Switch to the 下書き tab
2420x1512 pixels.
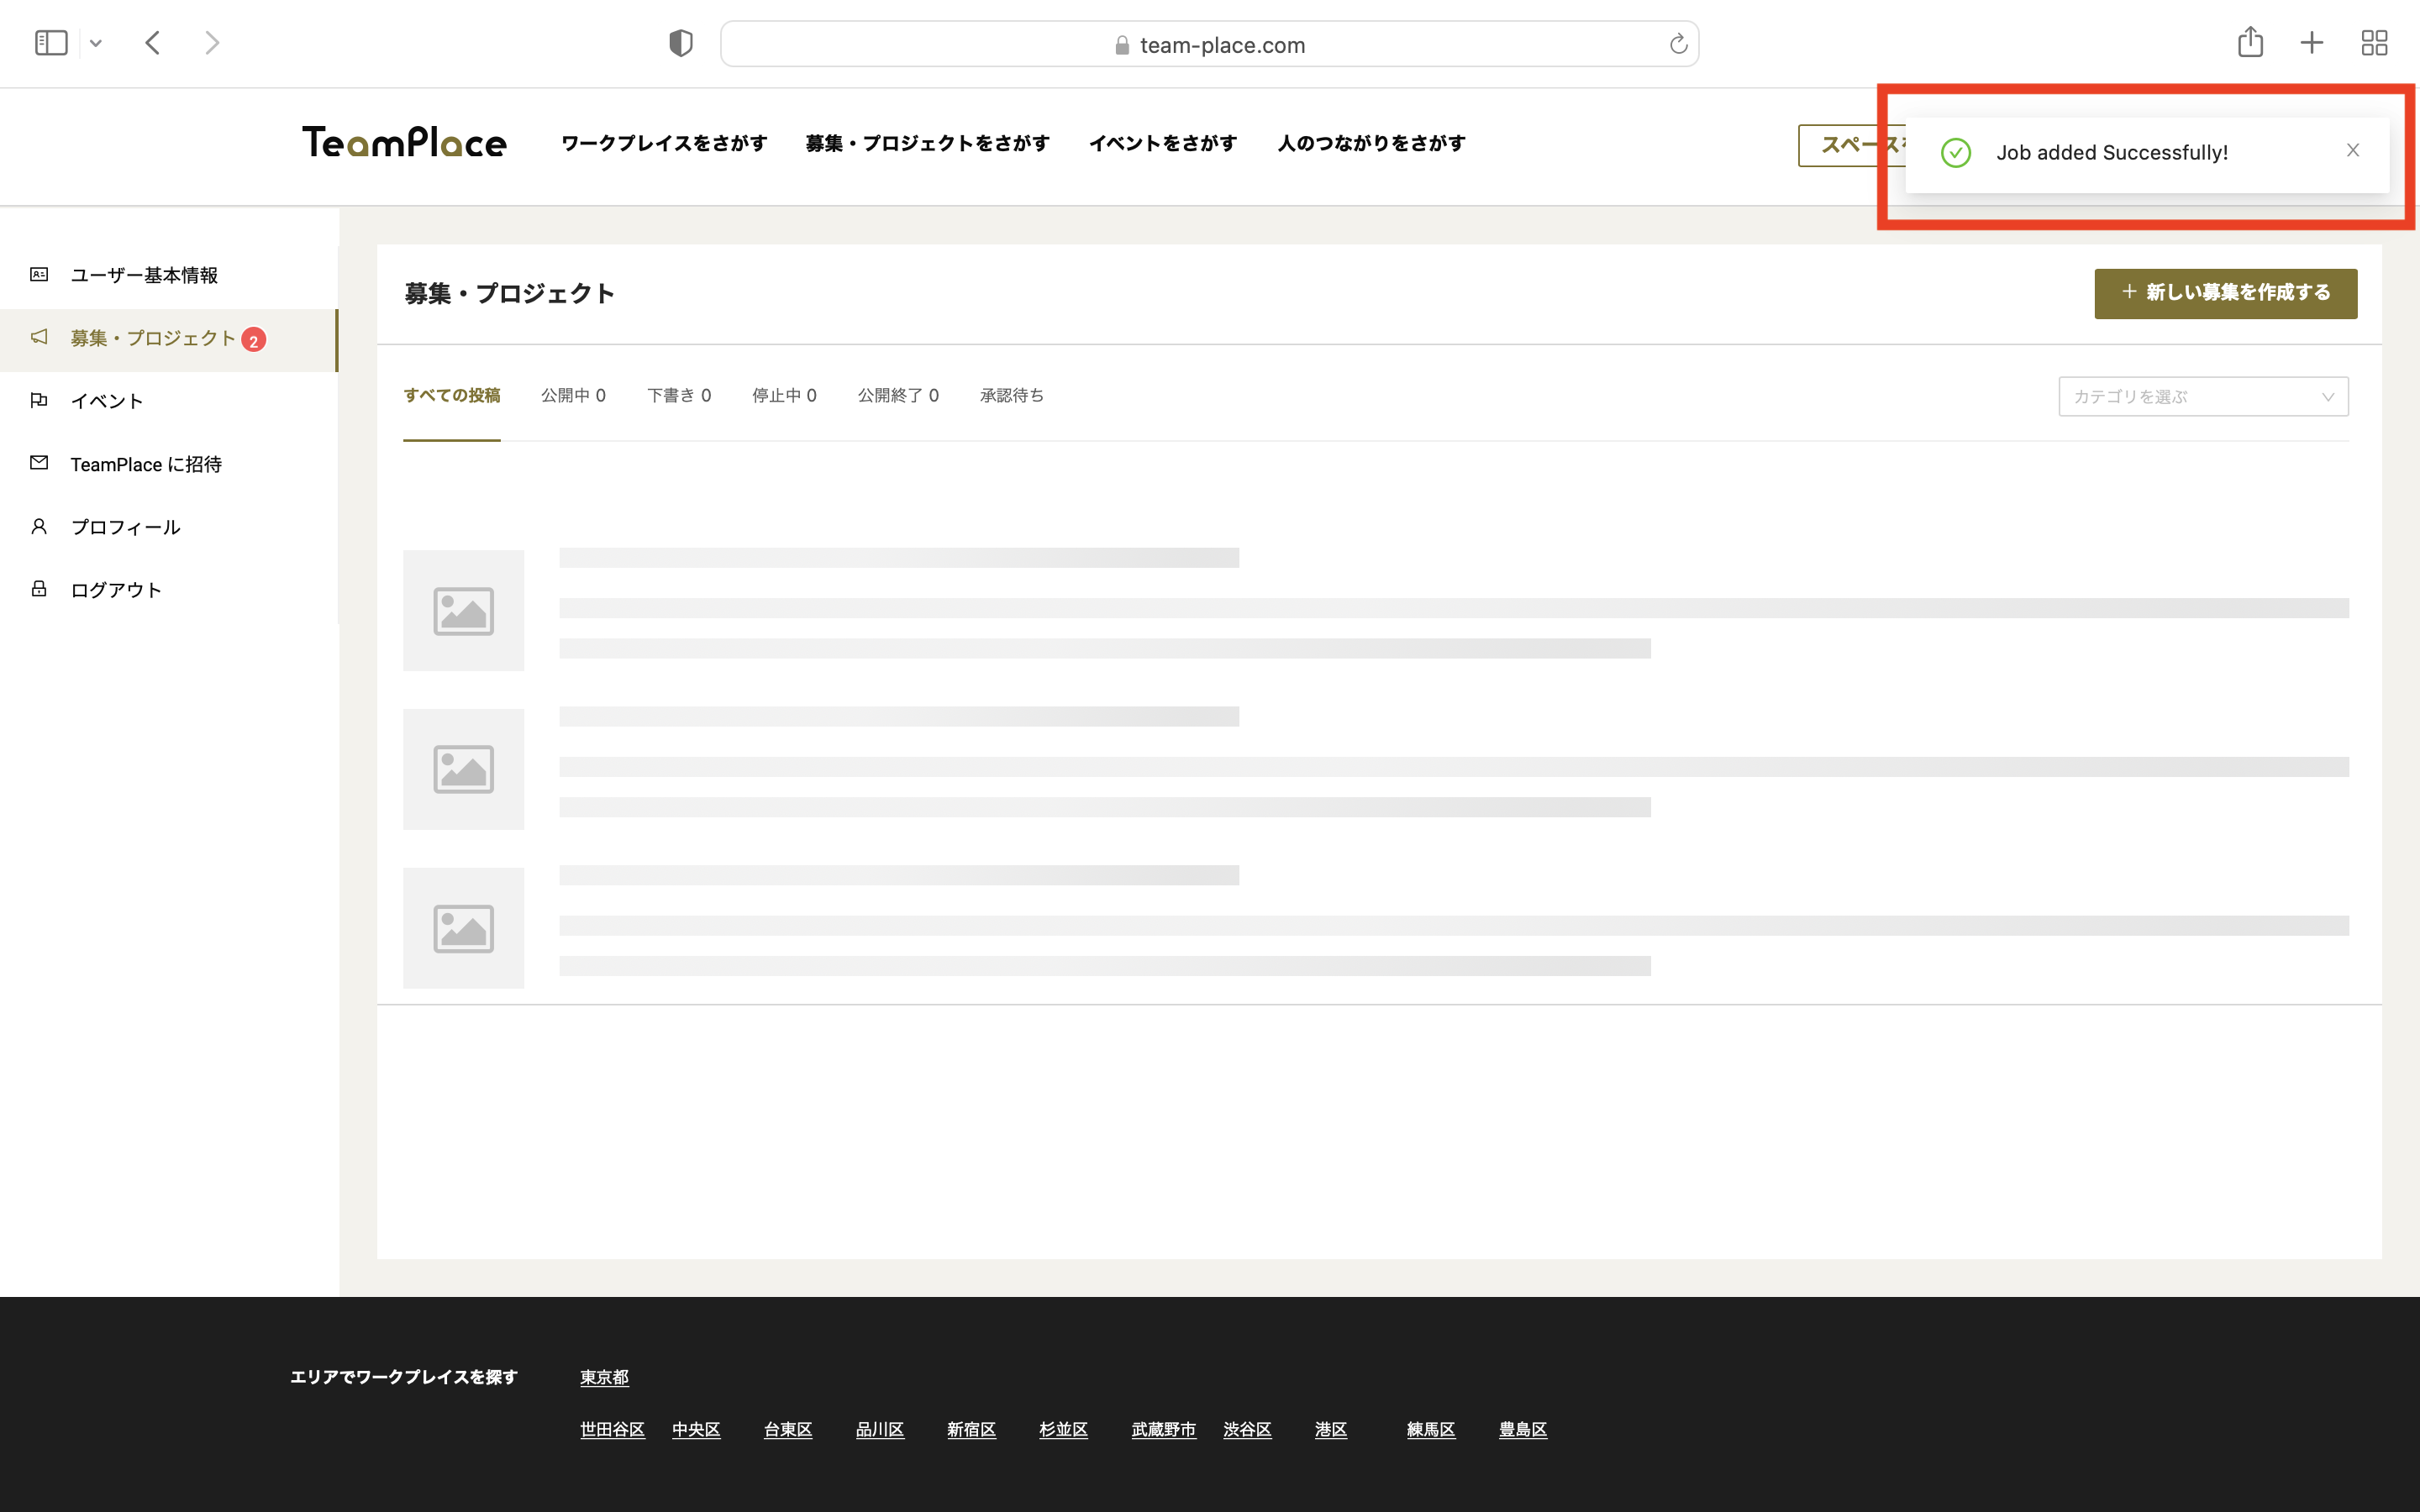click(678, 396)
